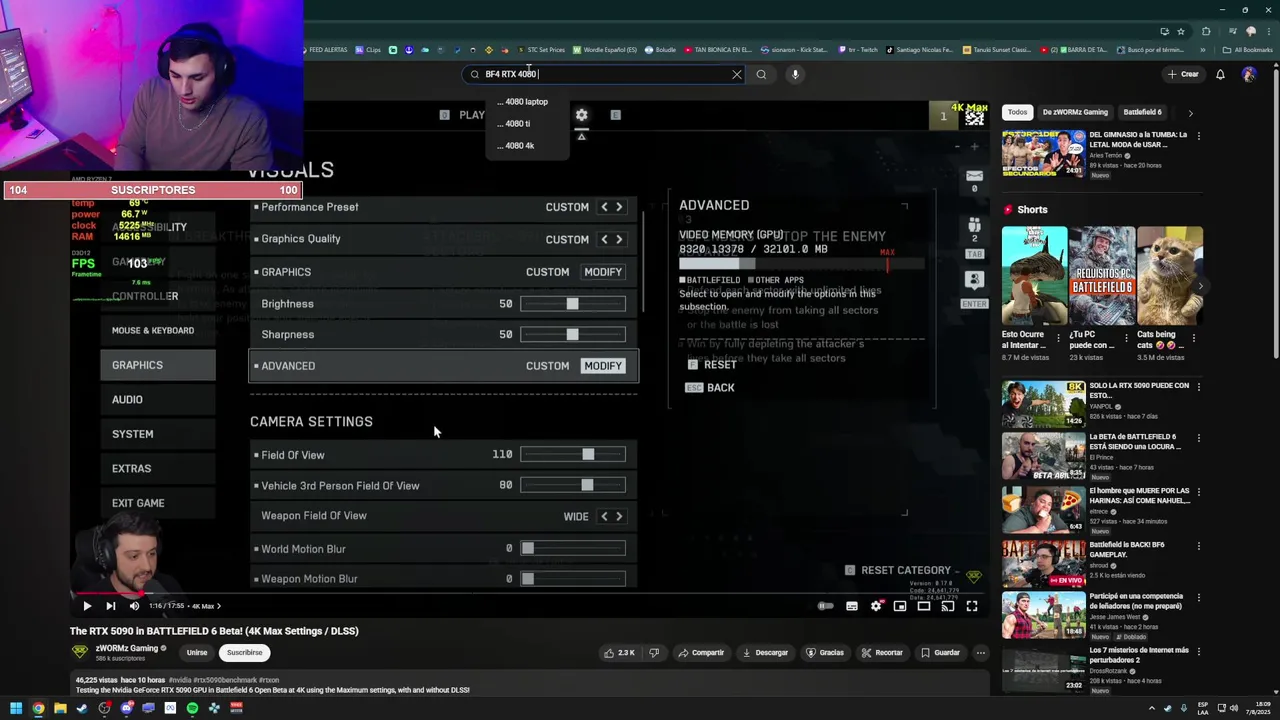Click the Descargar button
The width and height of the screenshot is (1280, 720).
pyautogui.click(x=764, y=653)
